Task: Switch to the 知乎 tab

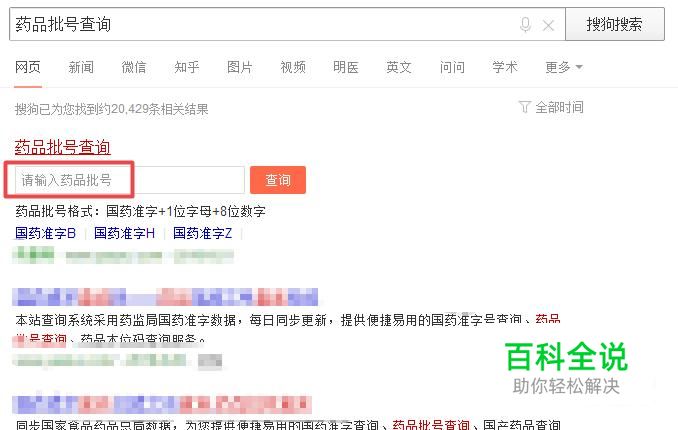Action: 187,67
